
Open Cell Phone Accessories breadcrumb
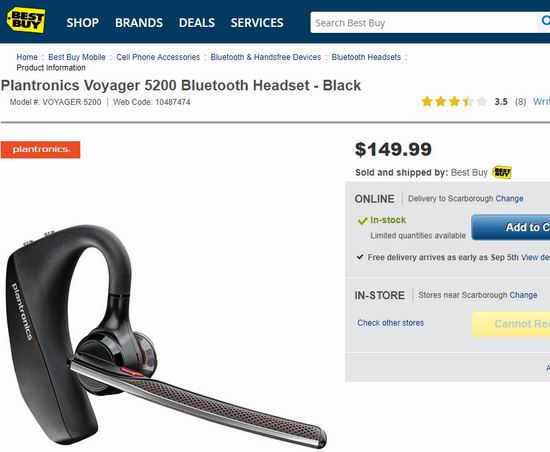click(158, 57)
